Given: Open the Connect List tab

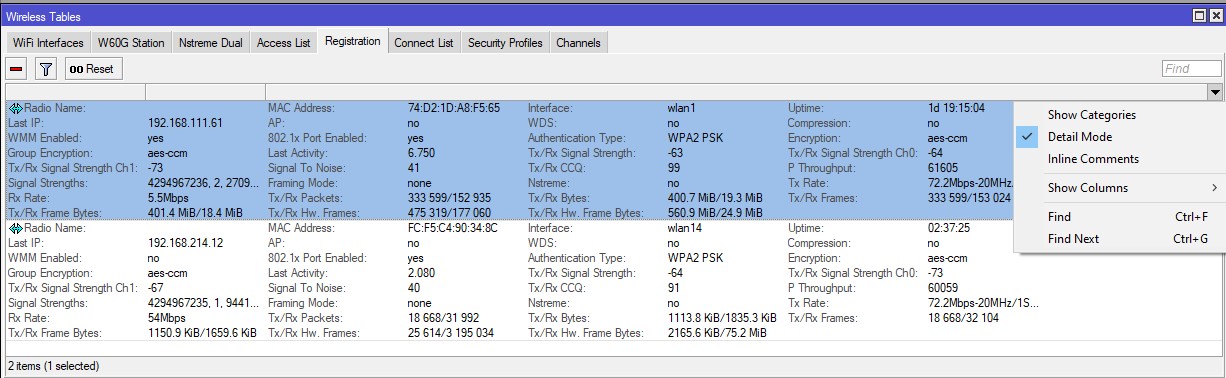Looking at the screenshot, I should (x=424, y=43).
